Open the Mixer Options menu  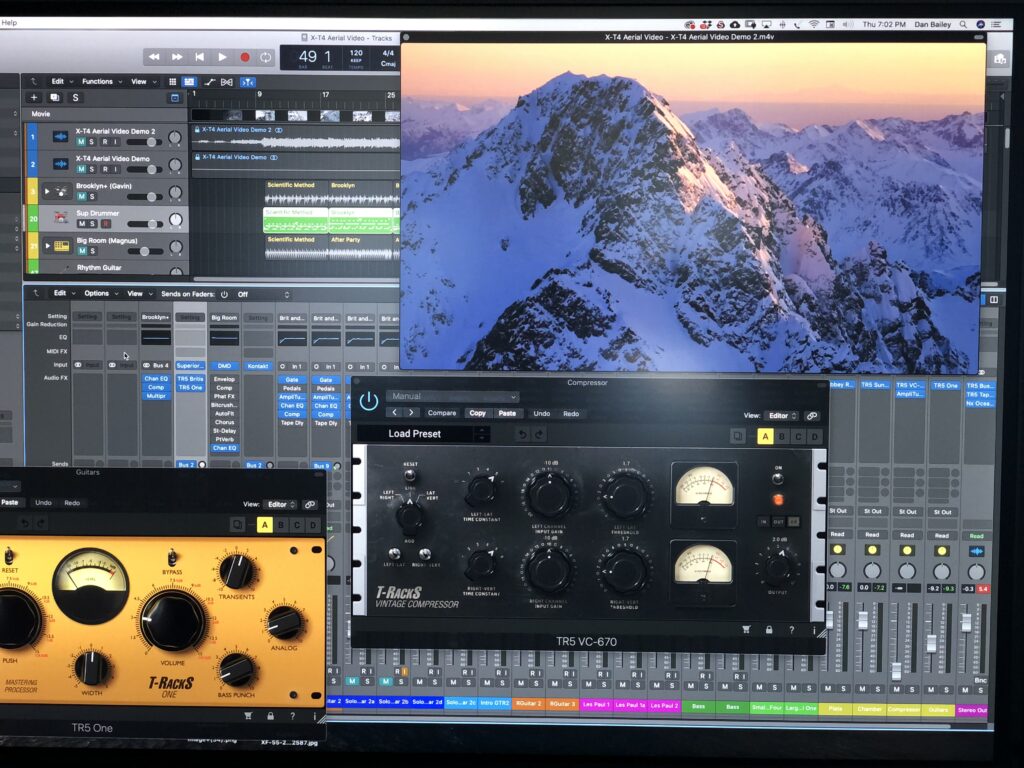[100, 294]
